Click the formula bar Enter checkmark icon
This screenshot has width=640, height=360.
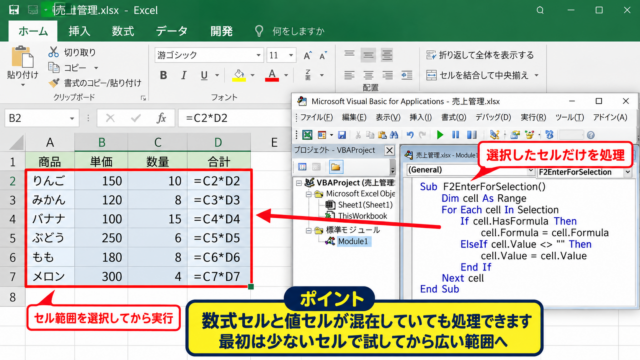[136, 118]
